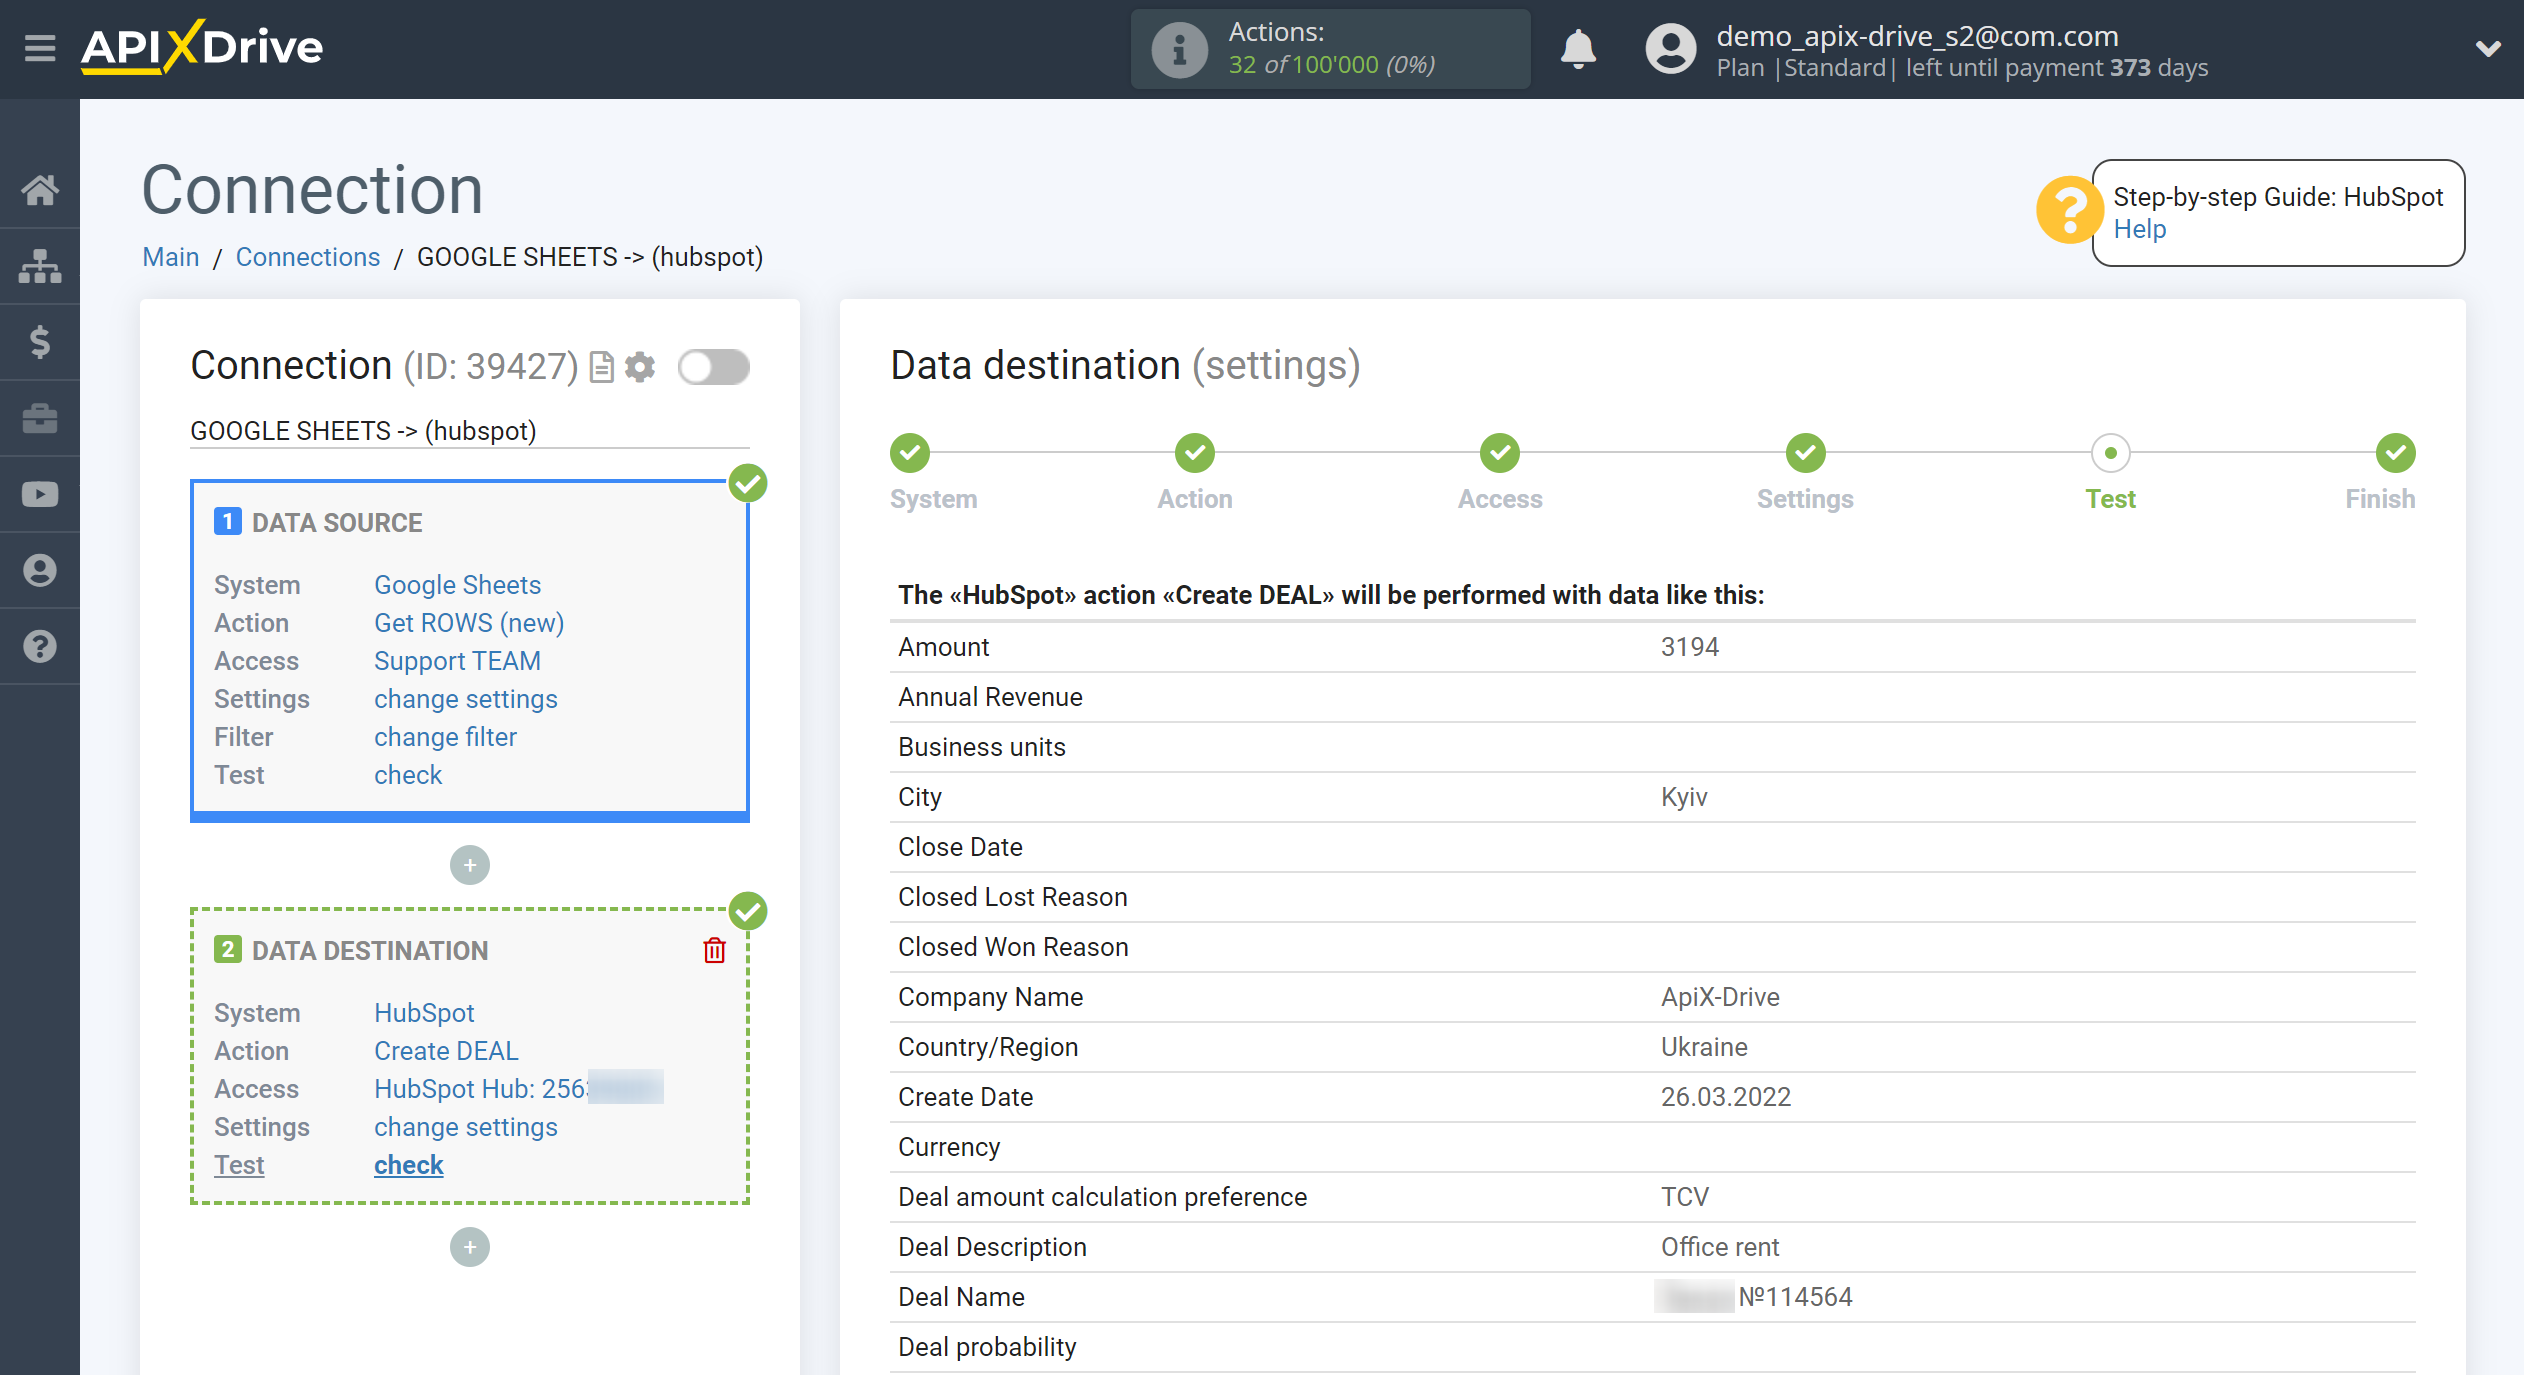Delete the data destination block
2524x1375 pixels.
(714, 950)
